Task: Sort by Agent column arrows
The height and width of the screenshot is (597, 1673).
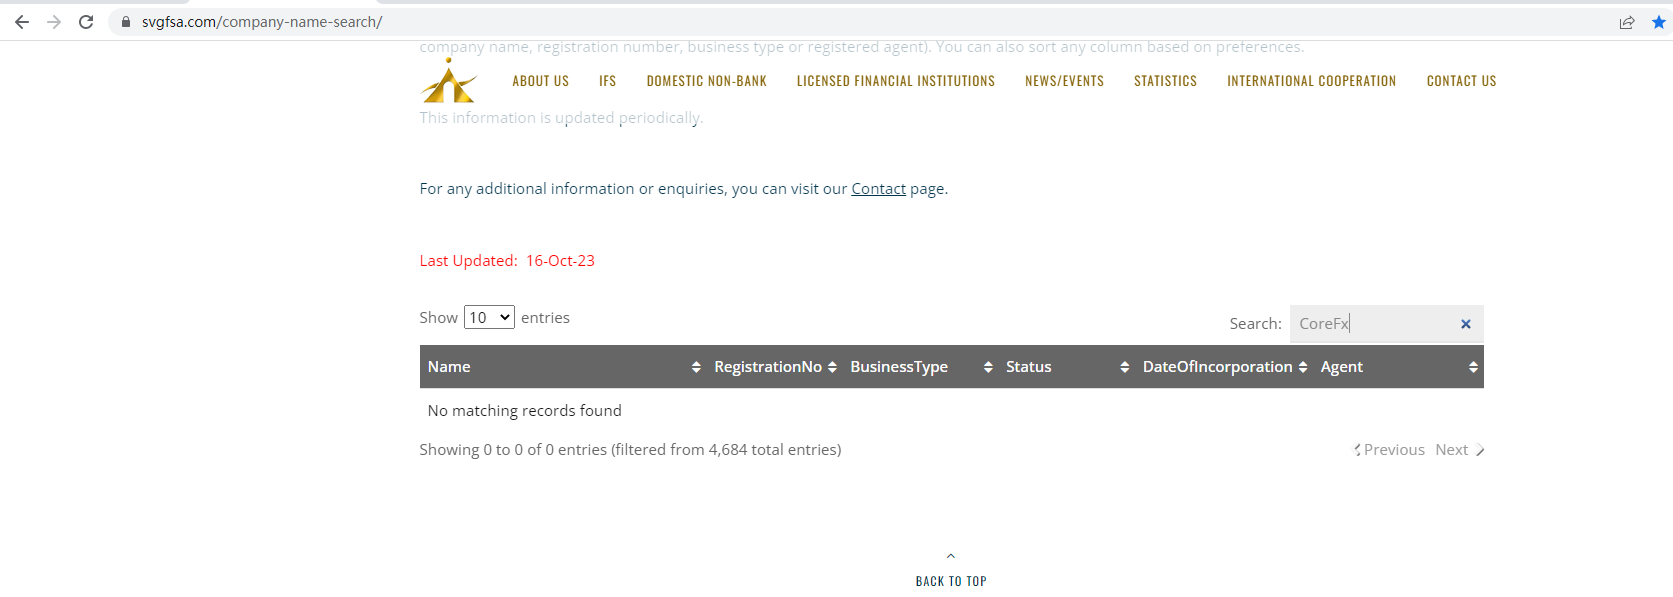Action: click(1473, 367)
